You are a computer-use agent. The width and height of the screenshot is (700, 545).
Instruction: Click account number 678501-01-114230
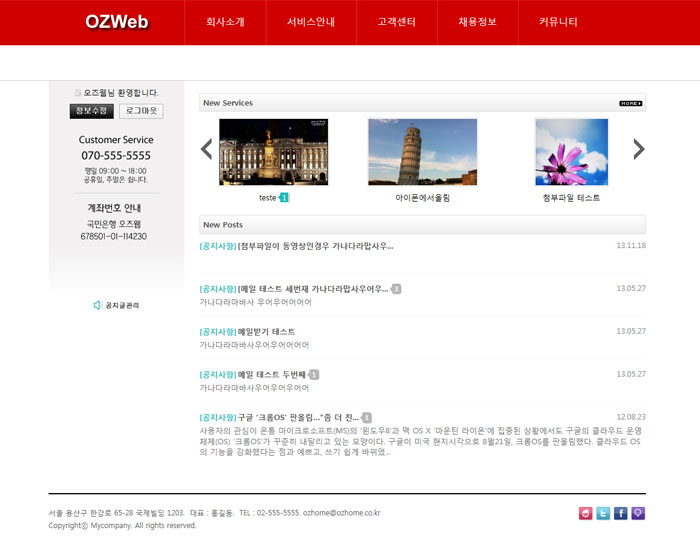click(113, 237)
